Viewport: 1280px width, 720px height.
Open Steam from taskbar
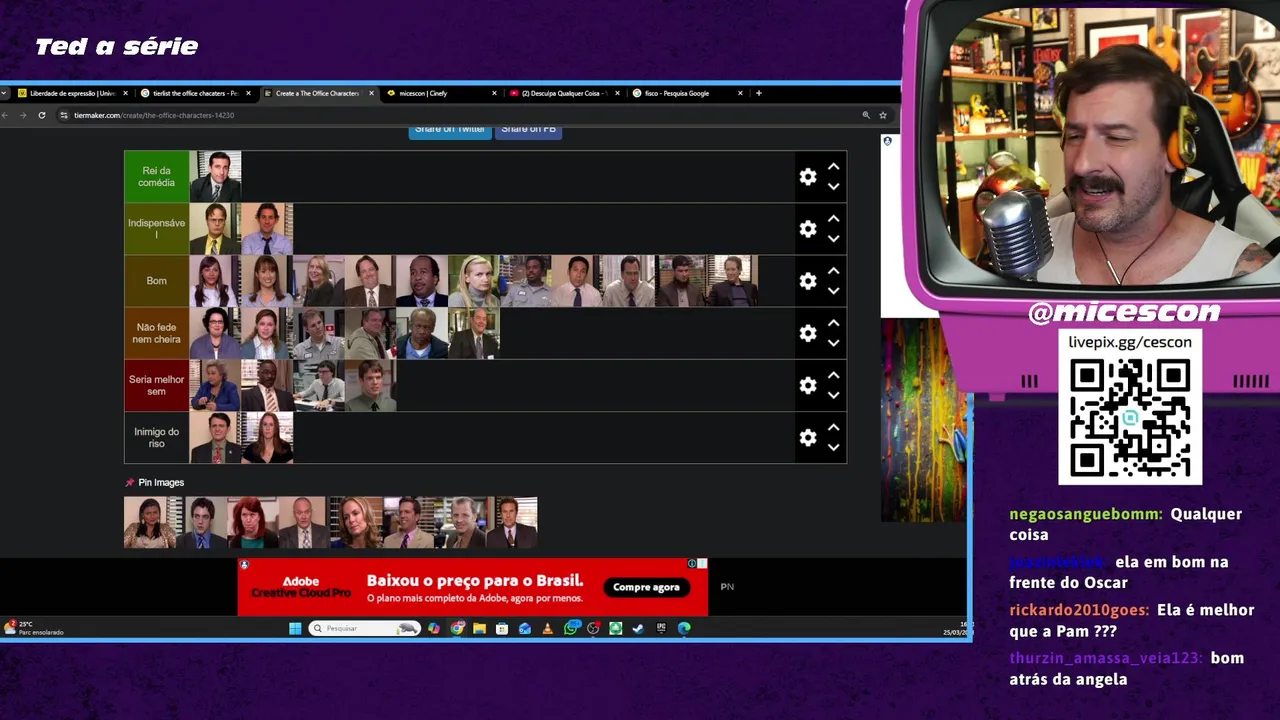point(638,628)
